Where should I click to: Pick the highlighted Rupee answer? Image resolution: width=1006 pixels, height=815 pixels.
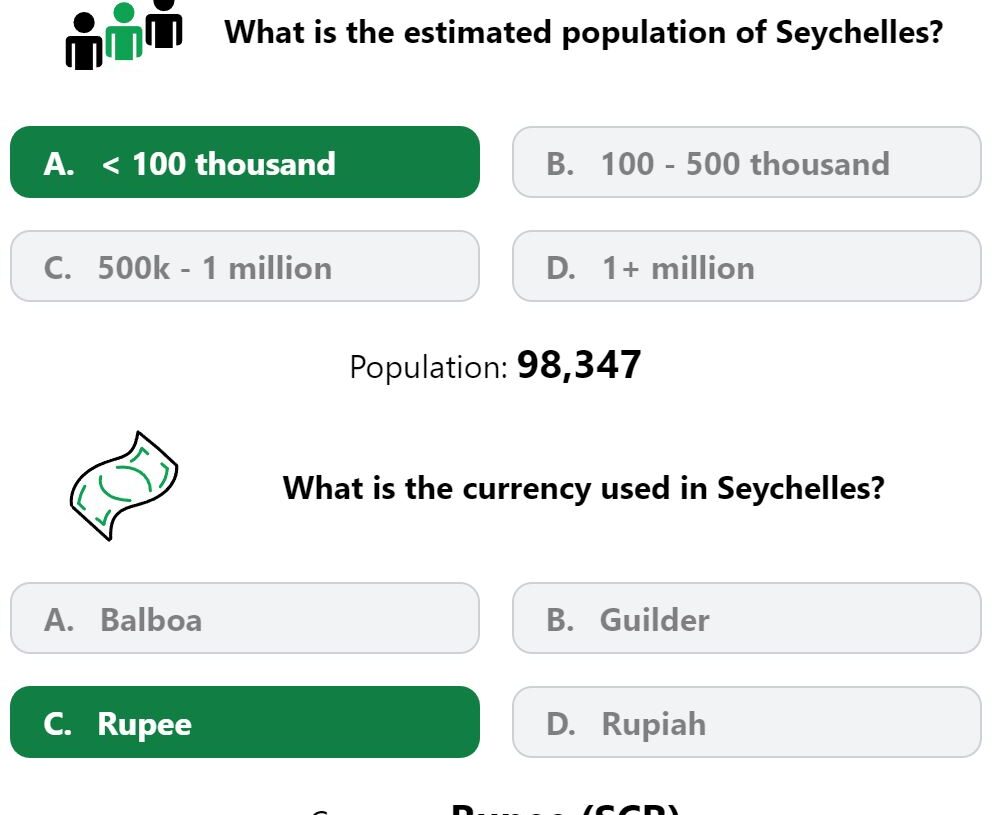click(245, 723)
